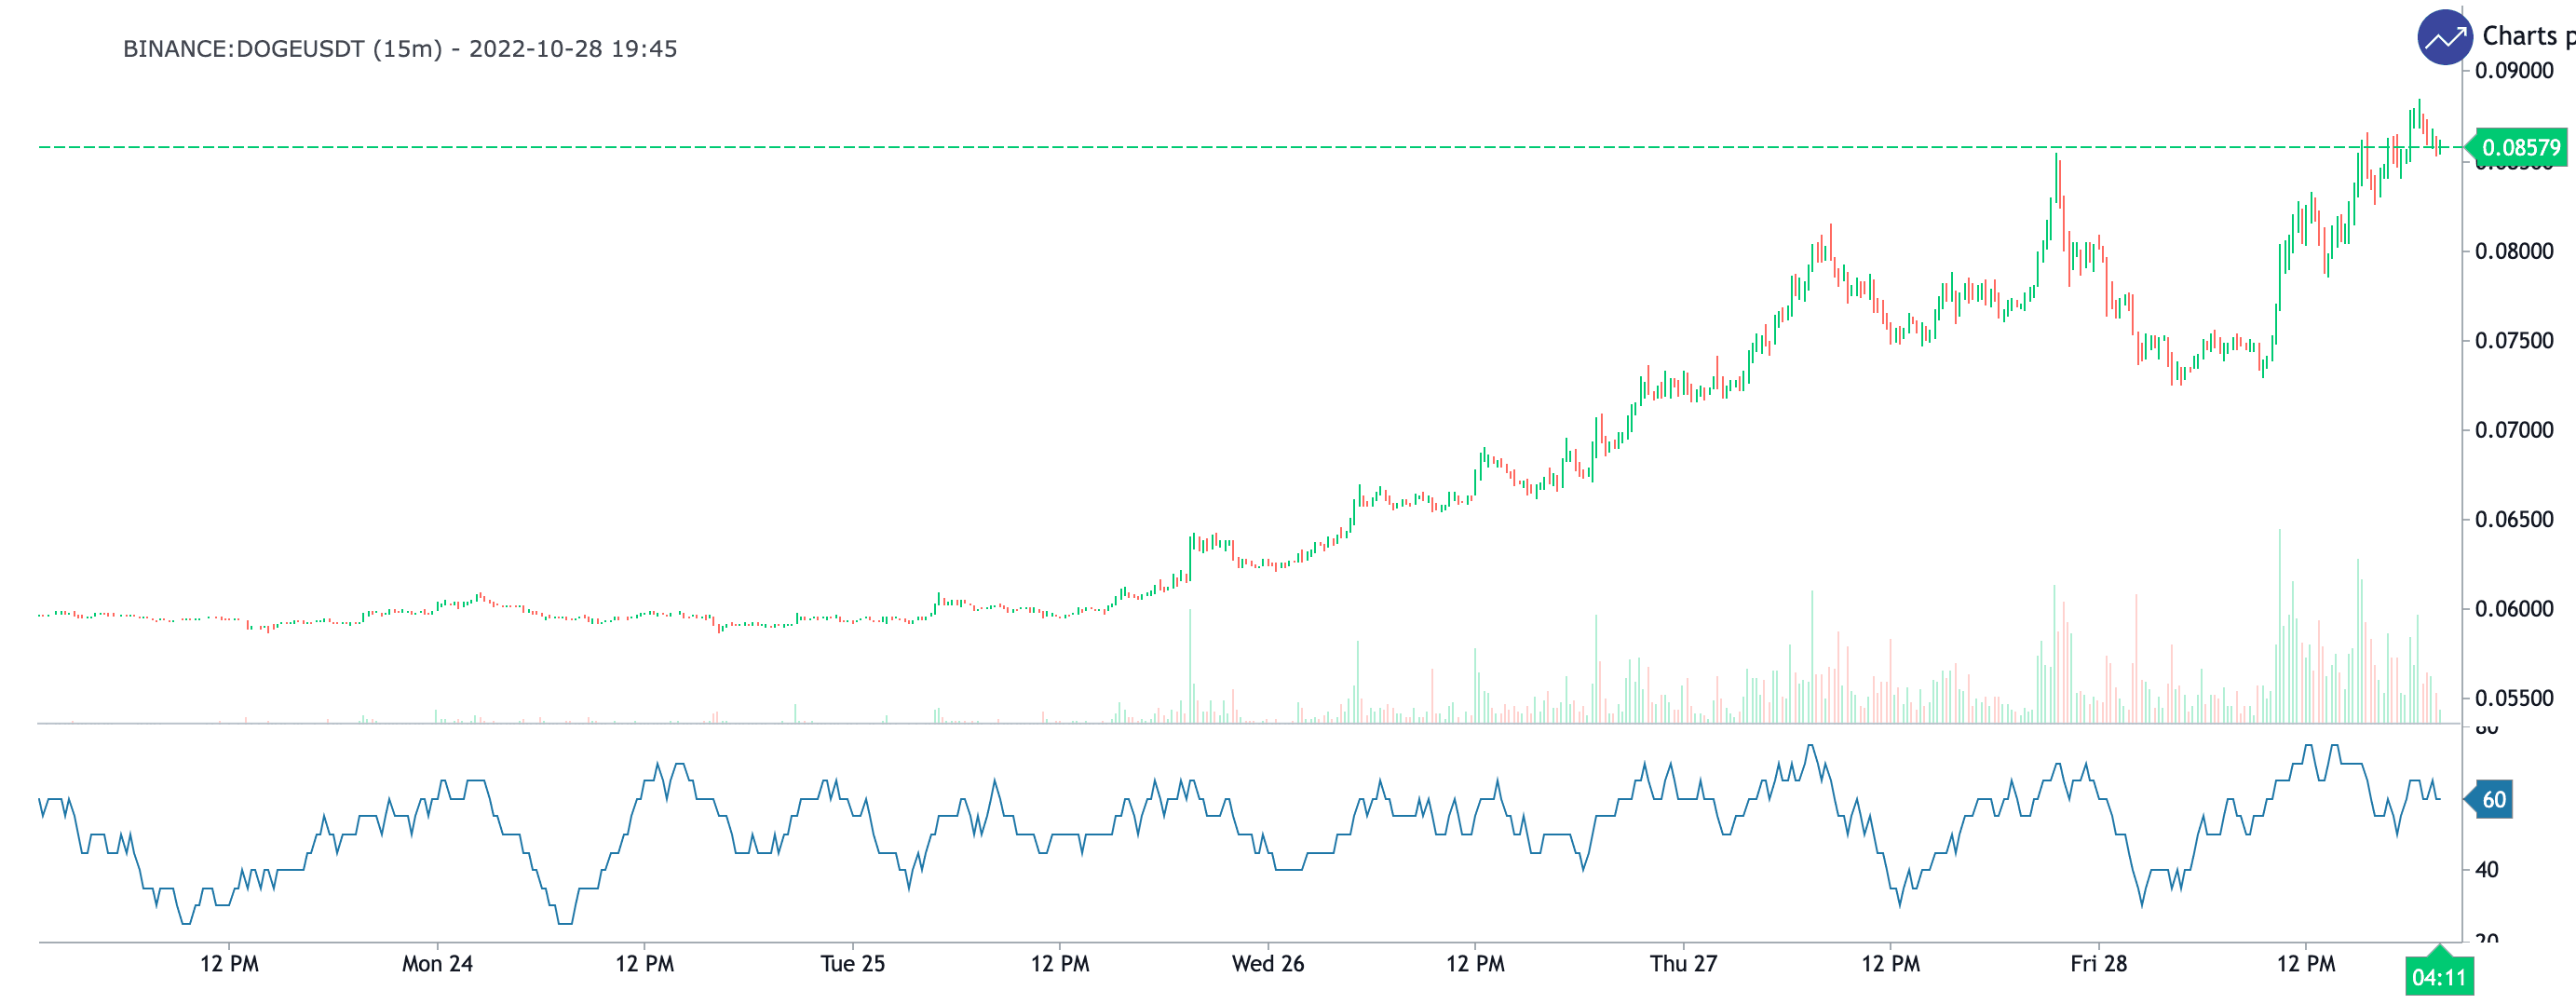This screenshot has width=2576, height=1004.
Task: Select the Tue 25 date label
Action: pos(852,964)
